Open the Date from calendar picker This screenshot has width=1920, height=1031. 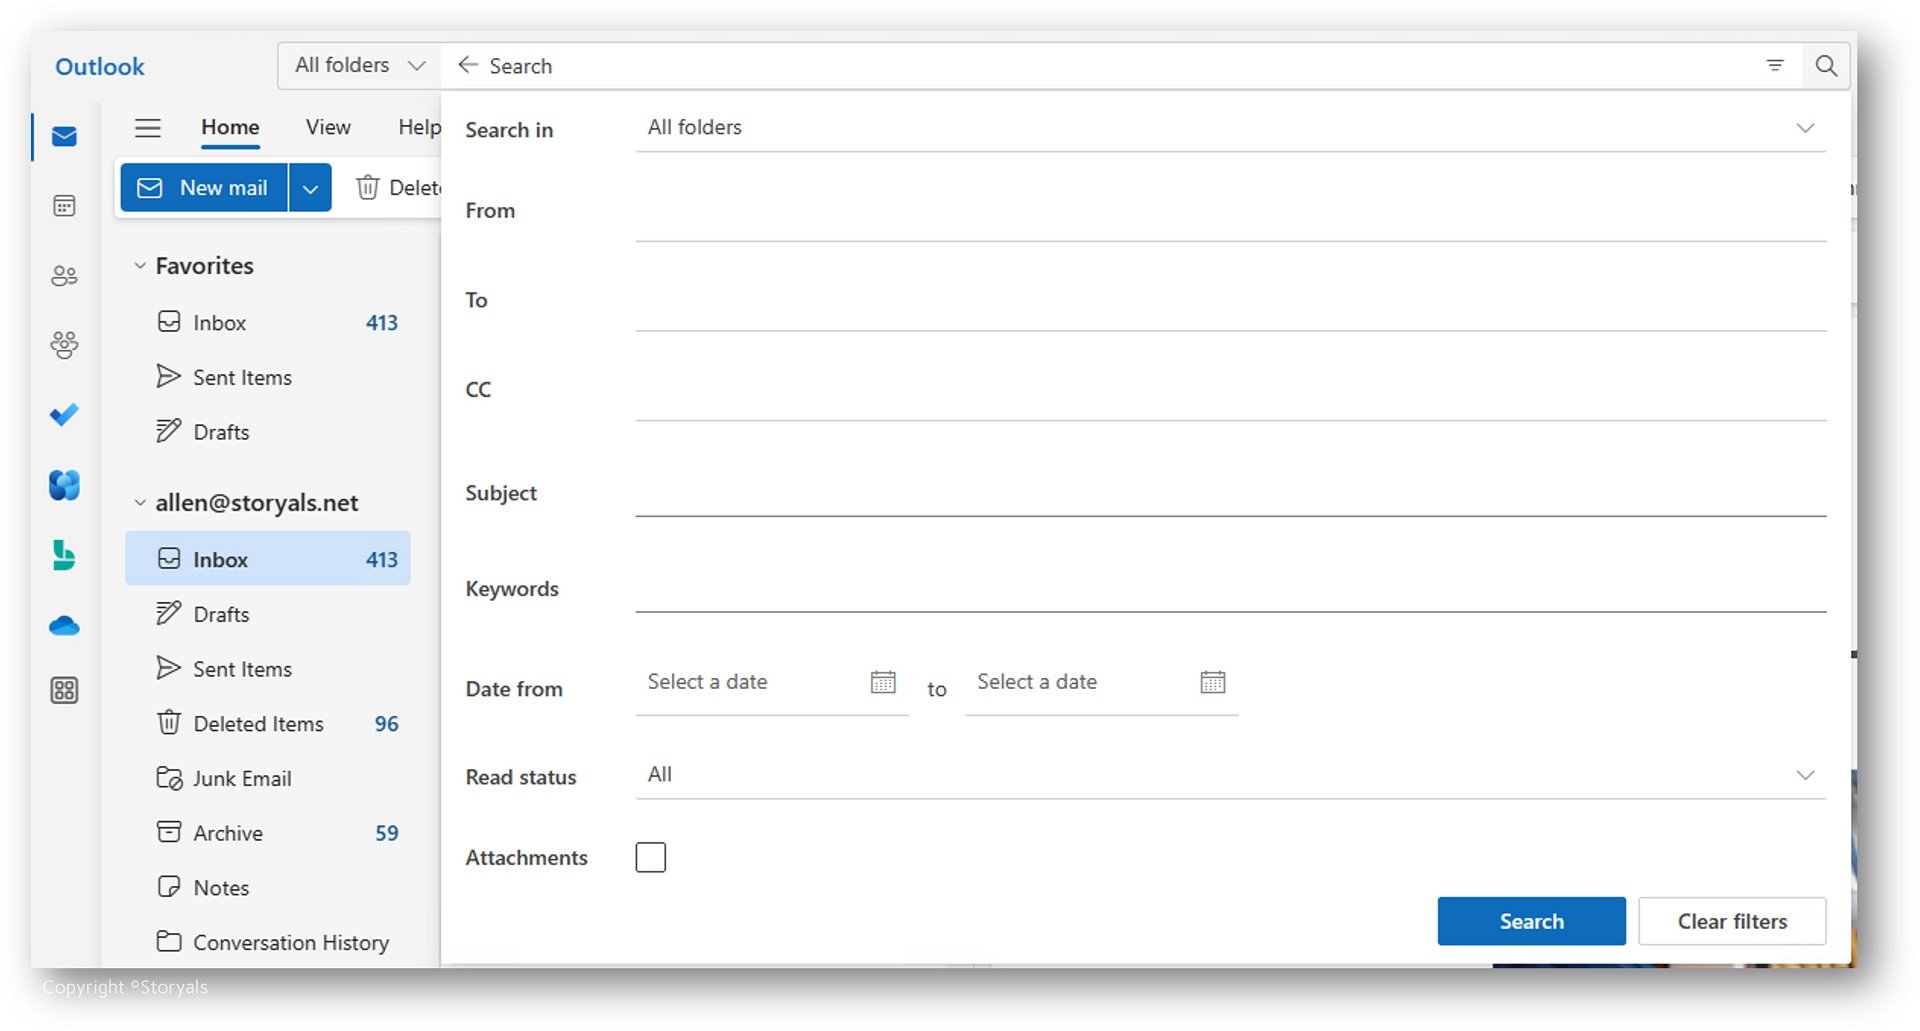[883, 682]
